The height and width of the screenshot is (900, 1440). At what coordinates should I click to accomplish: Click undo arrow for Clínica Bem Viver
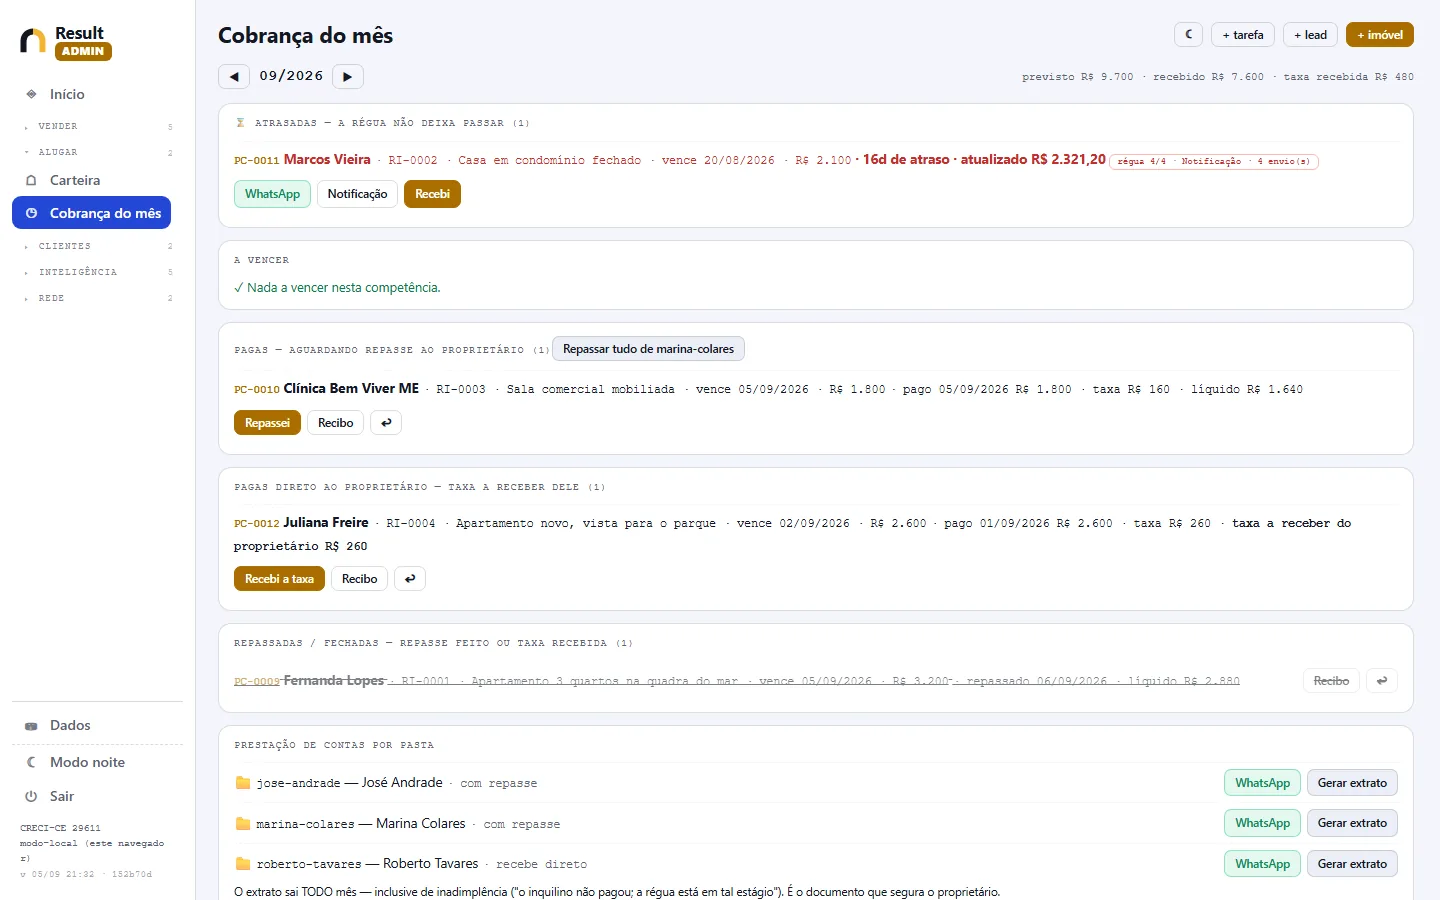[386, 423]
